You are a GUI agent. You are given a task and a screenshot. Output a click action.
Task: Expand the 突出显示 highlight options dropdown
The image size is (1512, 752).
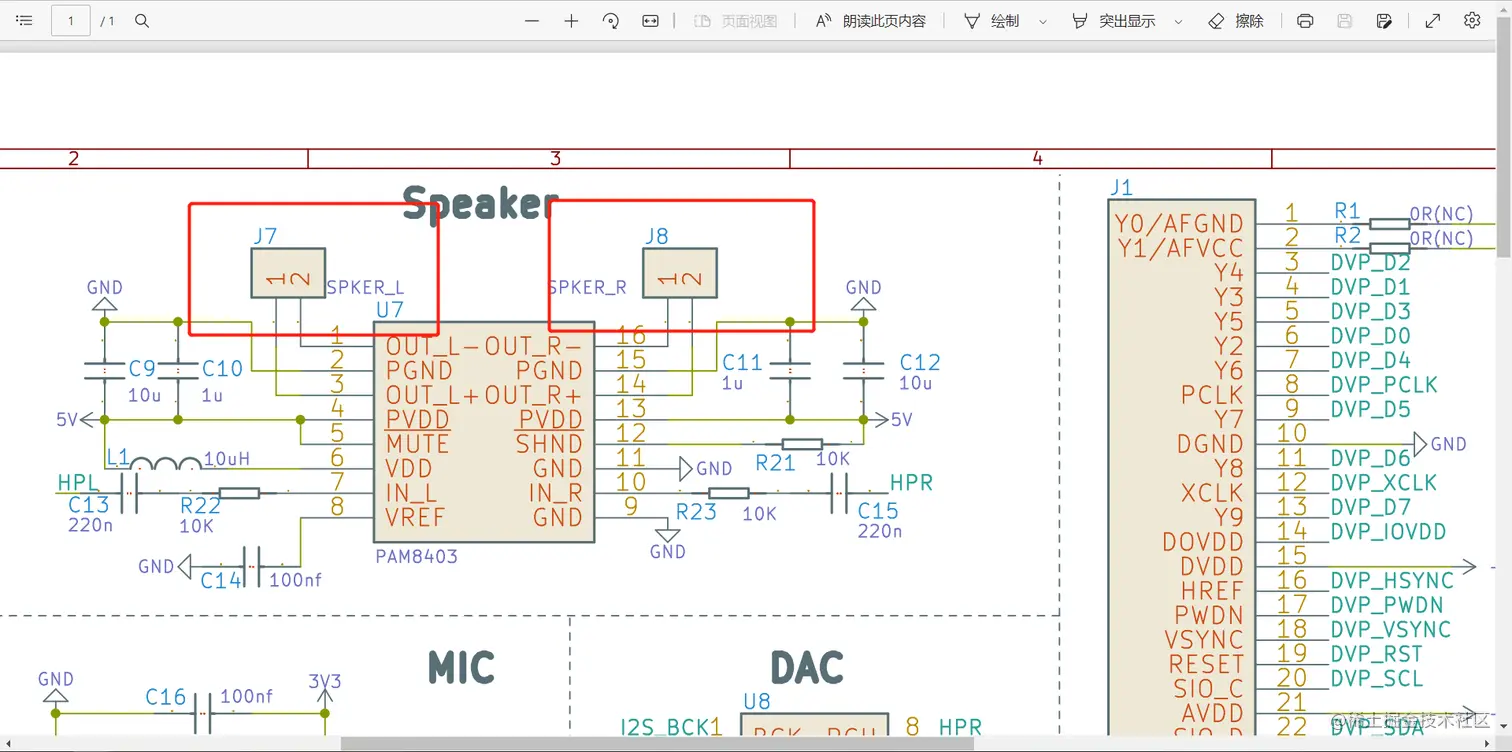(1178, 21)
